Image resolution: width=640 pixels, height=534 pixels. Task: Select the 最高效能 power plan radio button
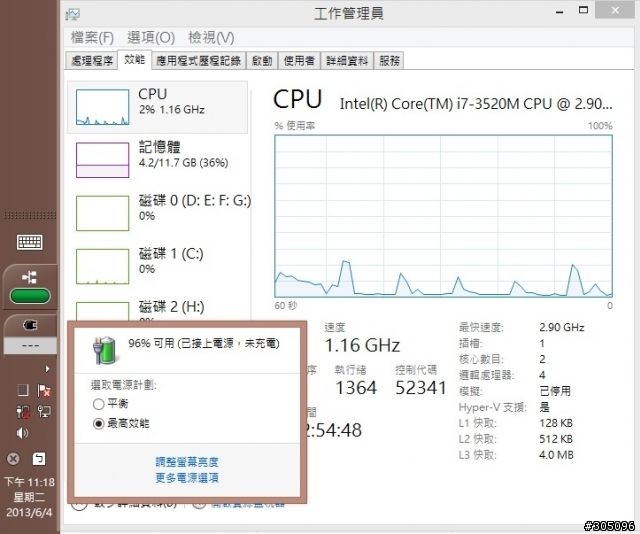[98, 424]
